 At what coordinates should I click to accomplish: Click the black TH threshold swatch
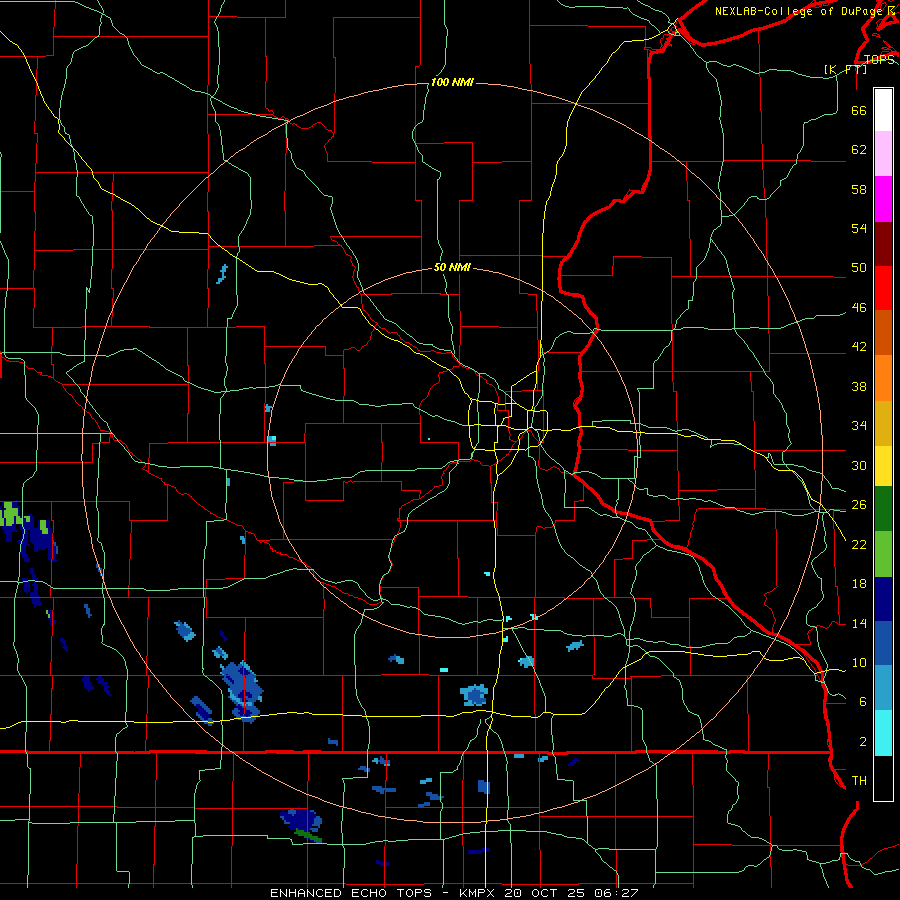pos(883,778)
